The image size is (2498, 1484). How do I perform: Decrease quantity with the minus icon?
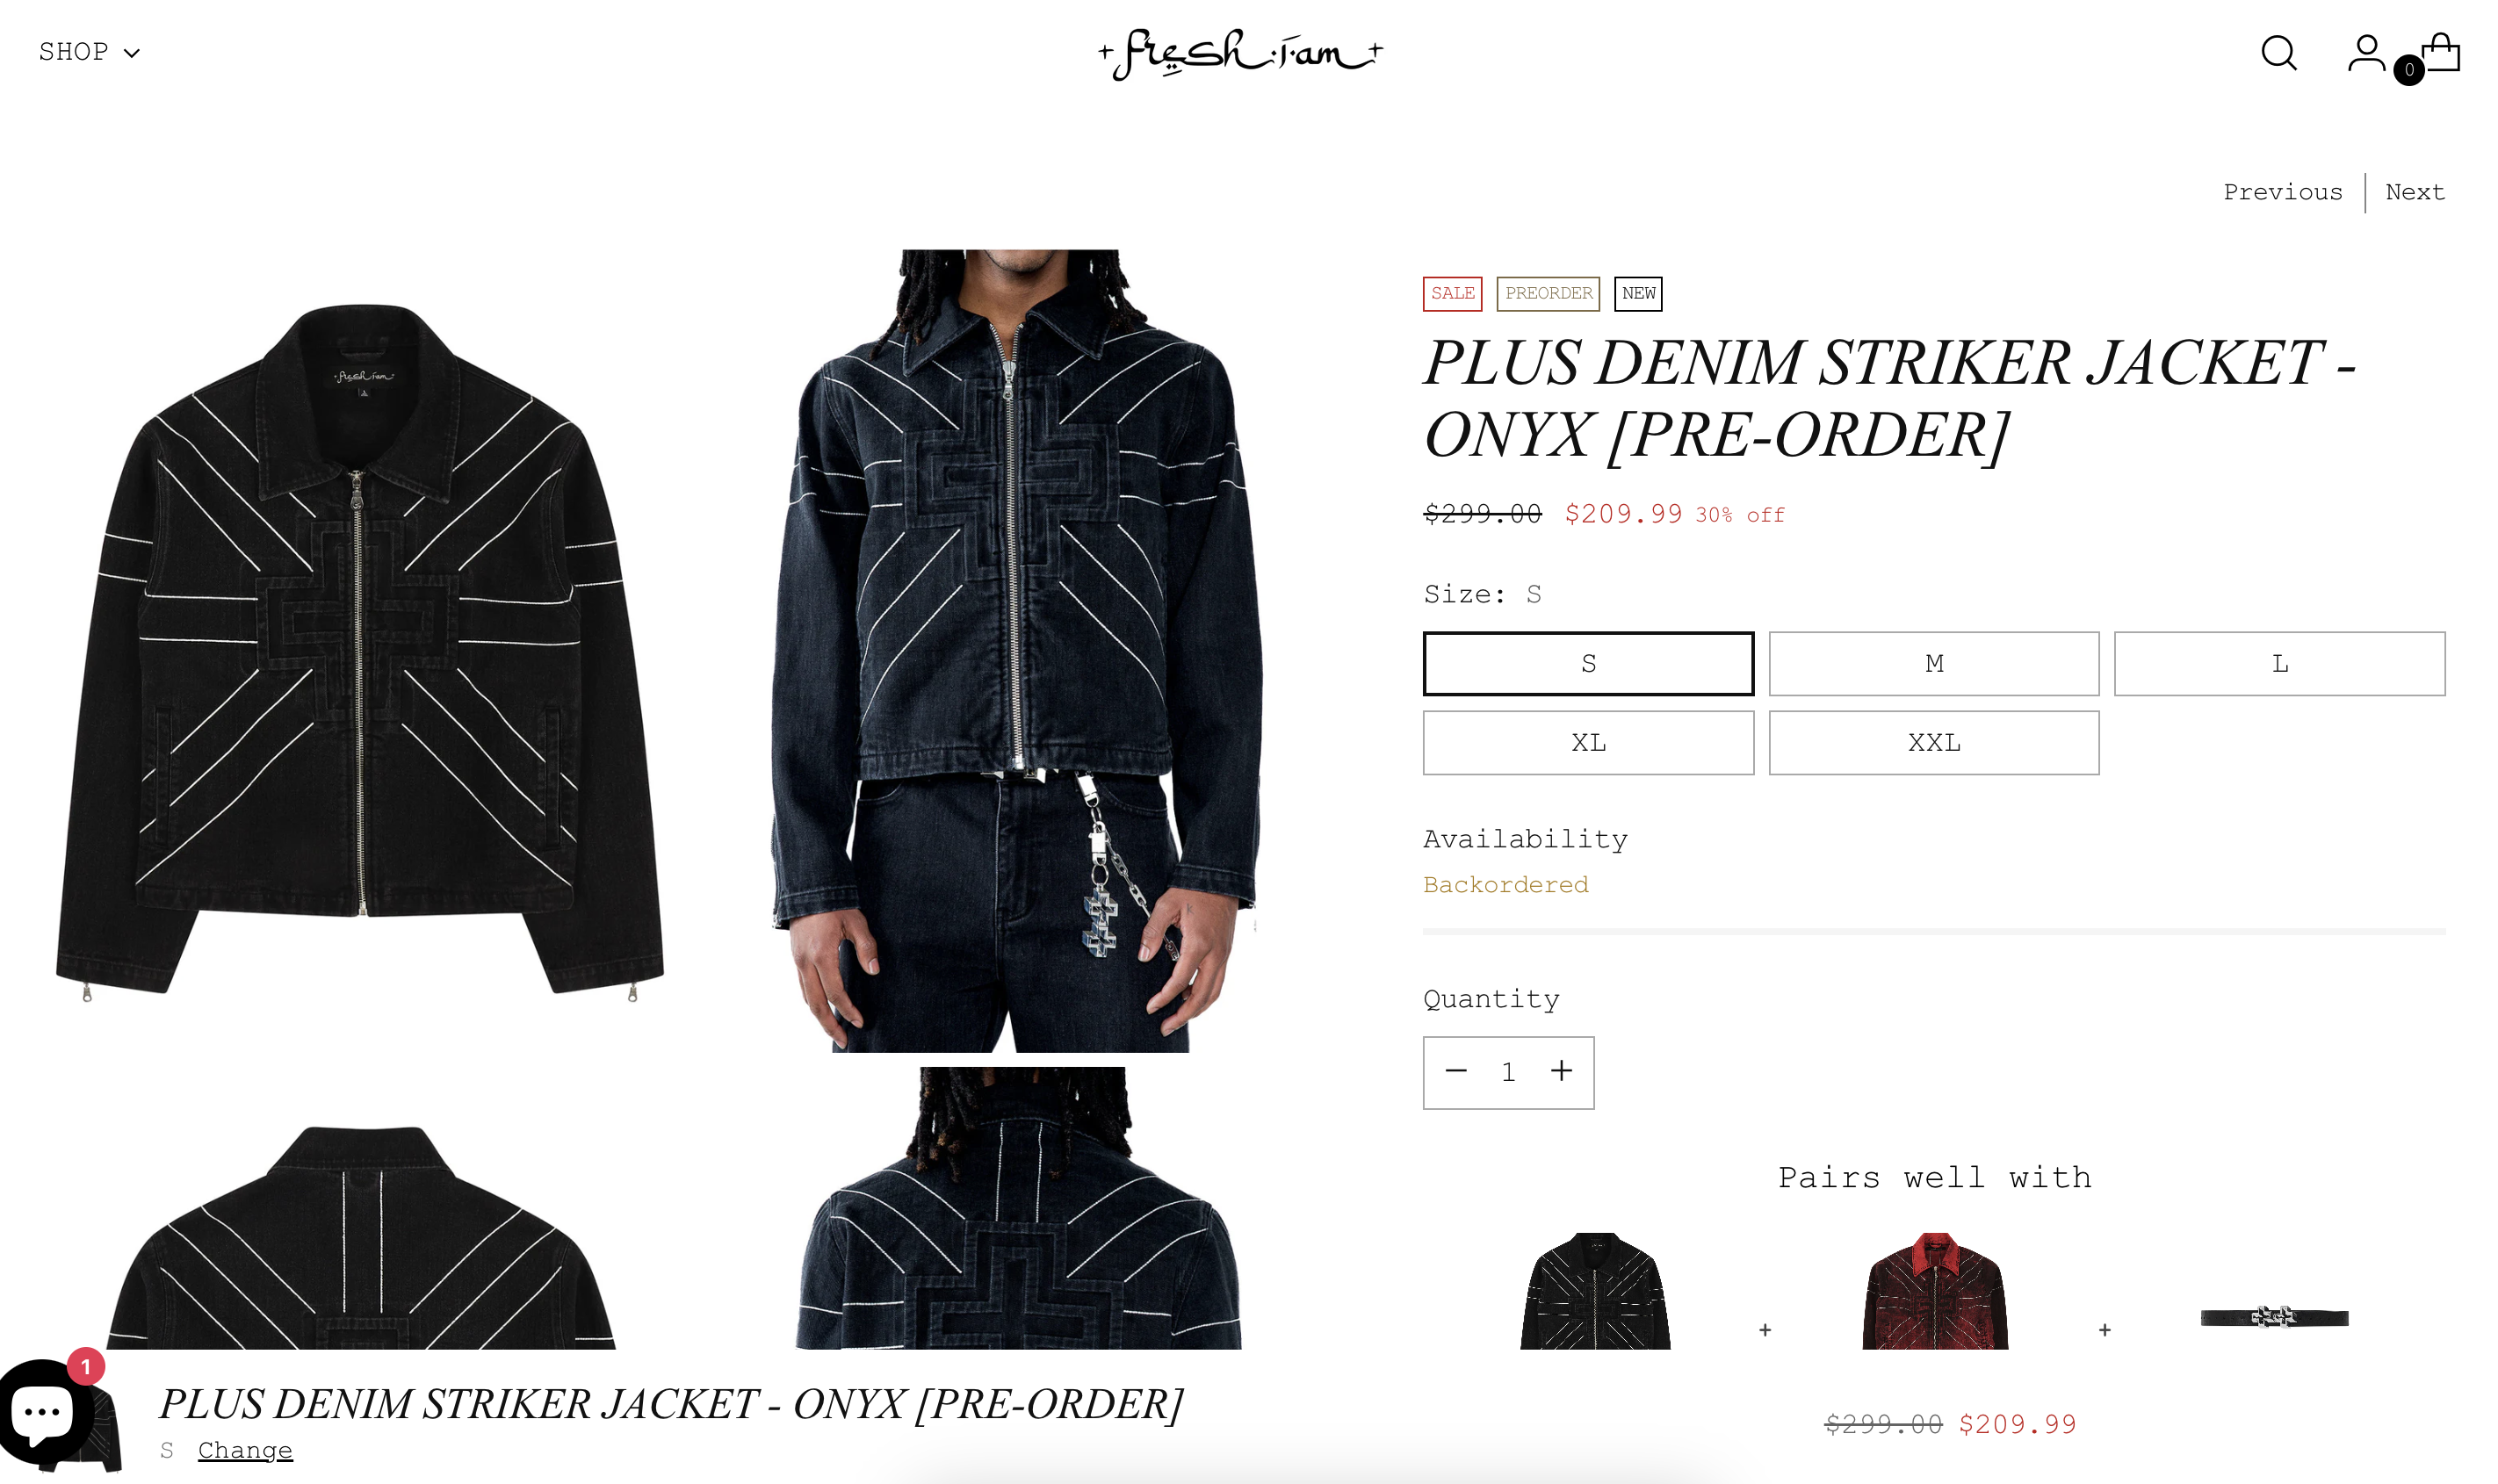[1456, 1071]
